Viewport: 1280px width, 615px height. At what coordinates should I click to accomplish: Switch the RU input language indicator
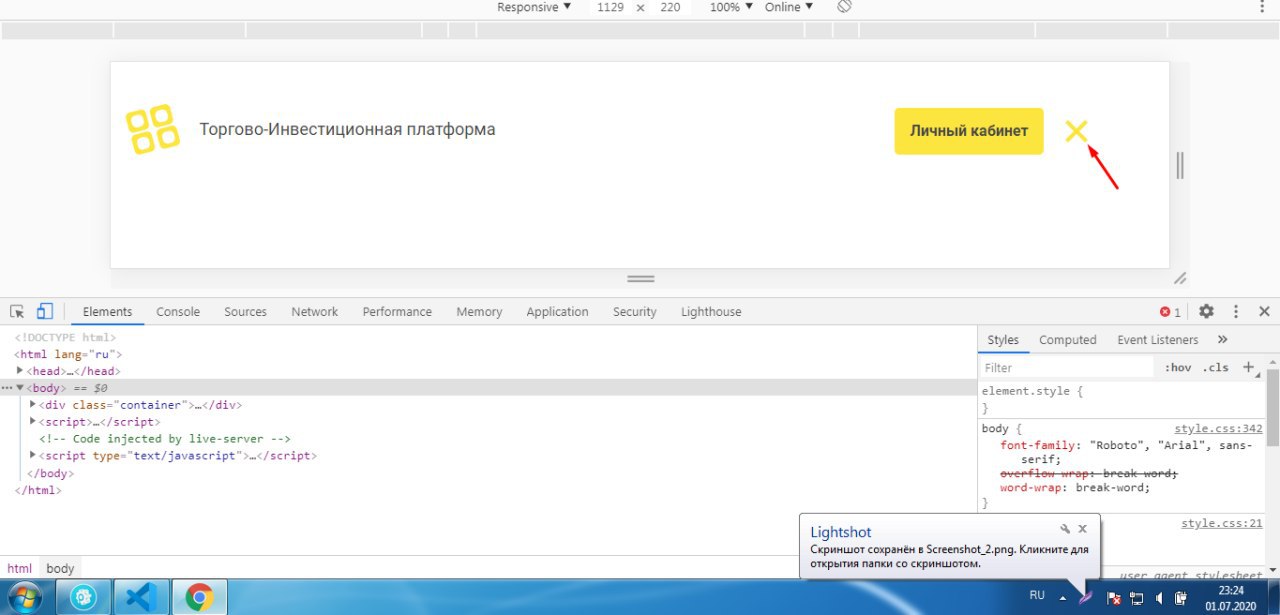(1037, 596)
